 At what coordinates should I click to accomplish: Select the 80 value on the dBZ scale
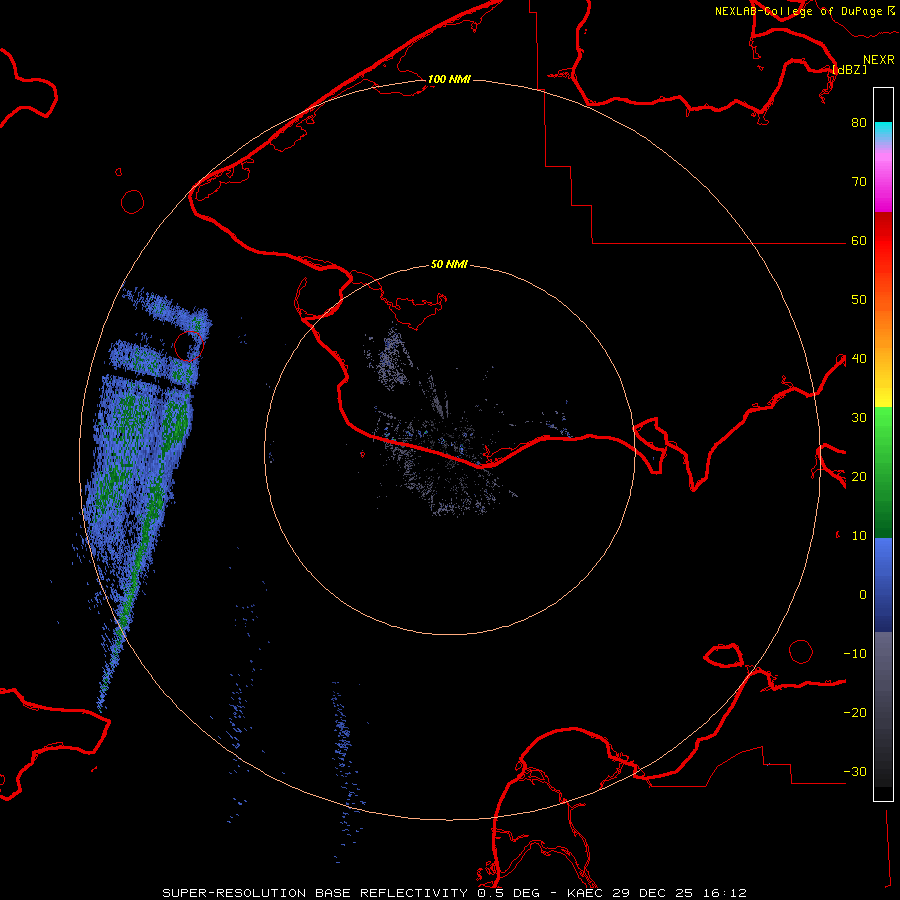[x=859, y=123]
